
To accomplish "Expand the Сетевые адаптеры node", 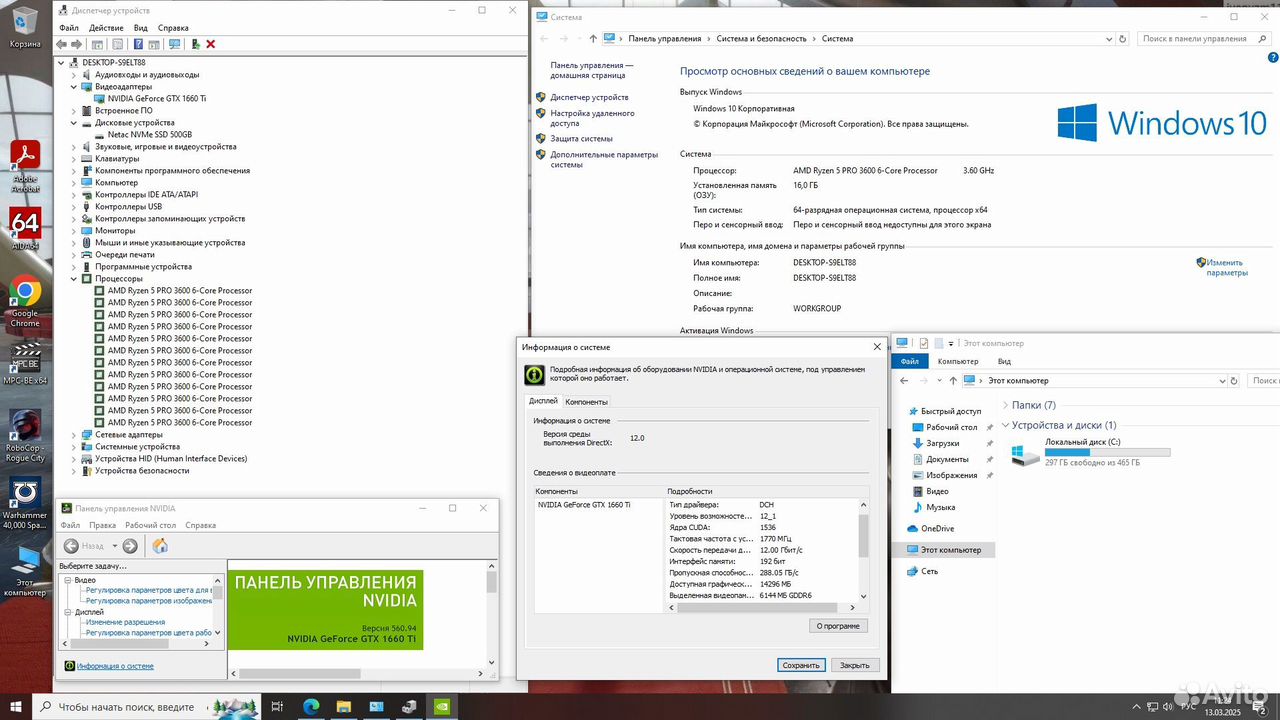I will point(74,435).
